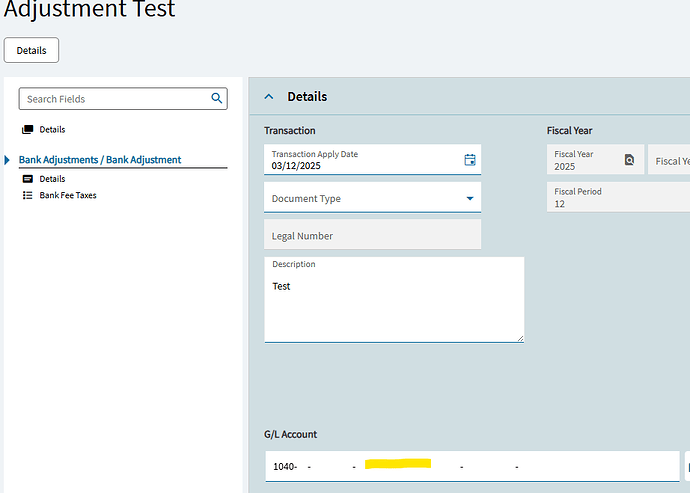The height and width of the screenshot is (493, 690).
Task: Open the calendar picker for Transaction Apply Date
Action: pos(470,160)
